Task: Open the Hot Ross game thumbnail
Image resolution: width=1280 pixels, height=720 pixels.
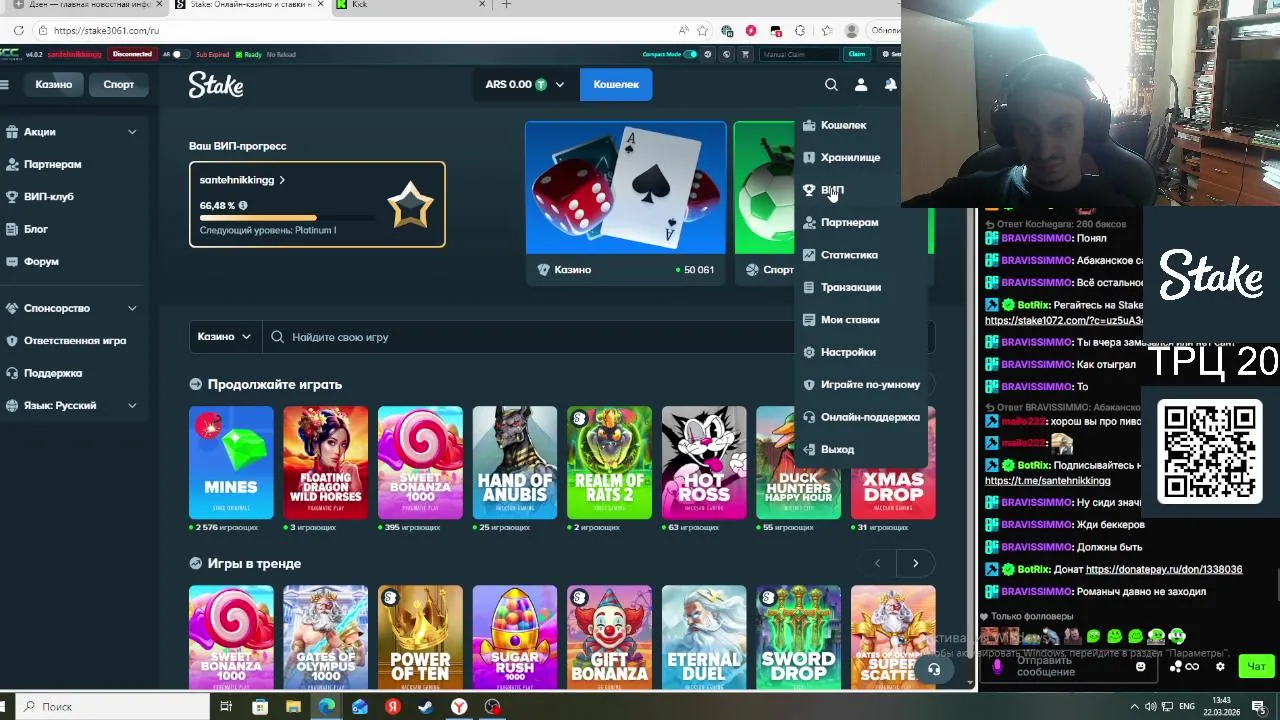Action: coord(704,463)
